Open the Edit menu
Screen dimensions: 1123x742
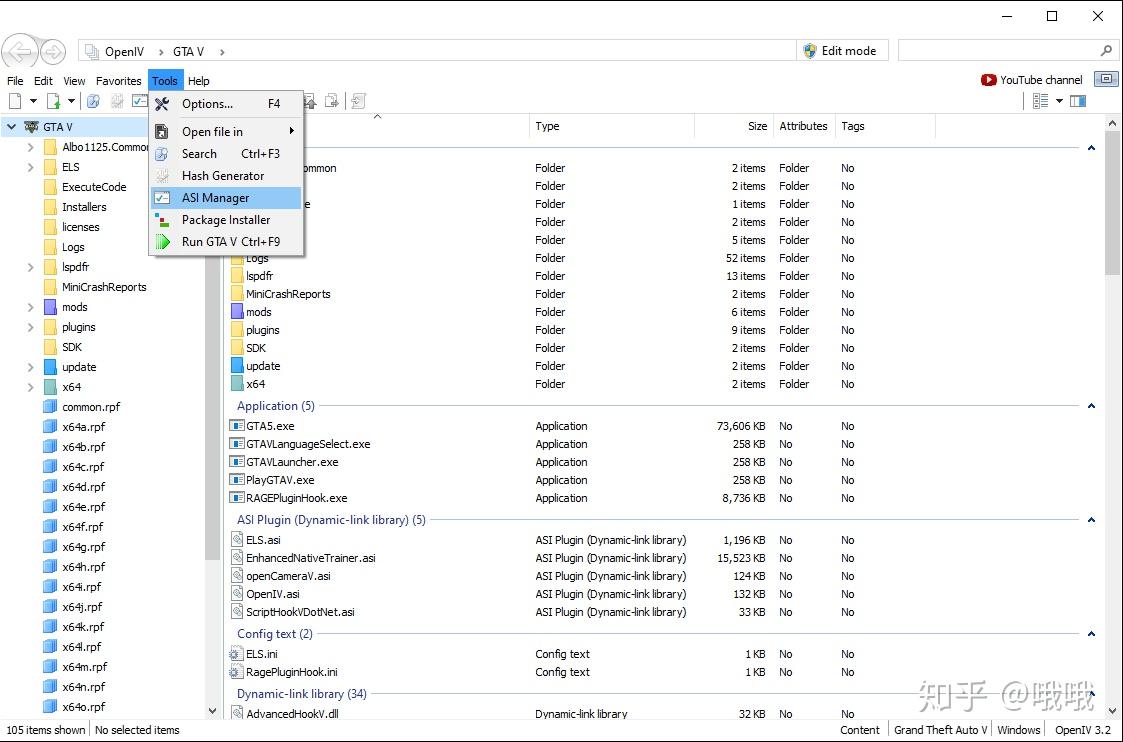click(44, 81)
